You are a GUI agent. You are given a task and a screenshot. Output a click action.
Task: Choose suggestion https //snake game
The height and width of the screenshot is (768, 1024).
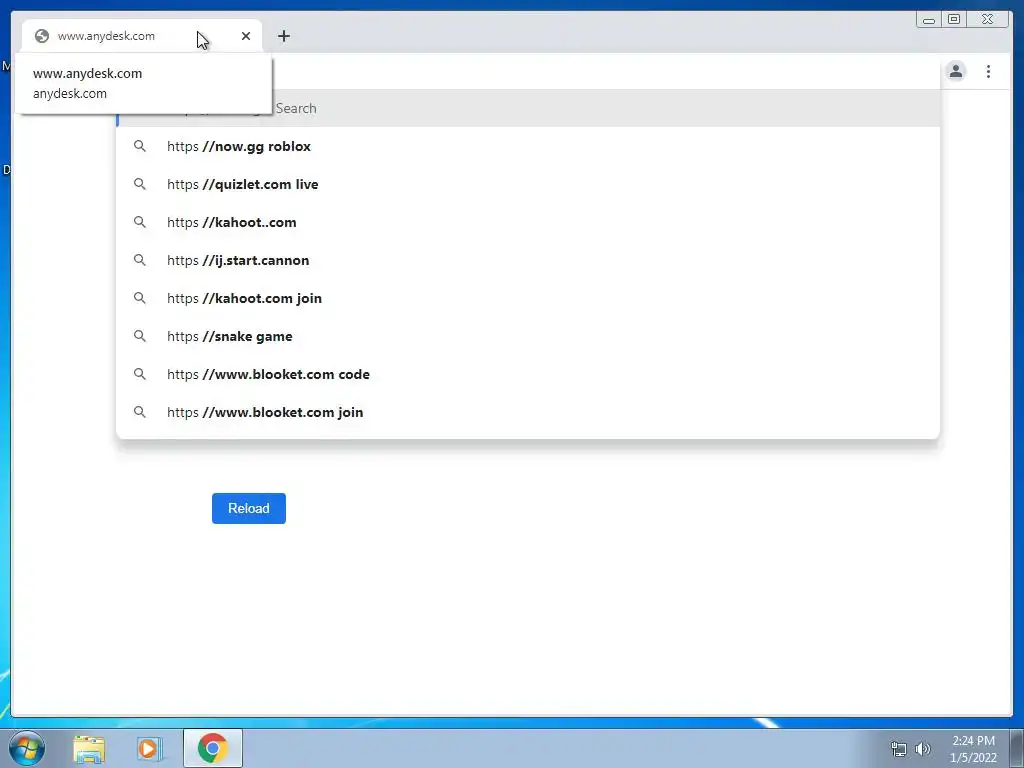(x=528, y=336)
